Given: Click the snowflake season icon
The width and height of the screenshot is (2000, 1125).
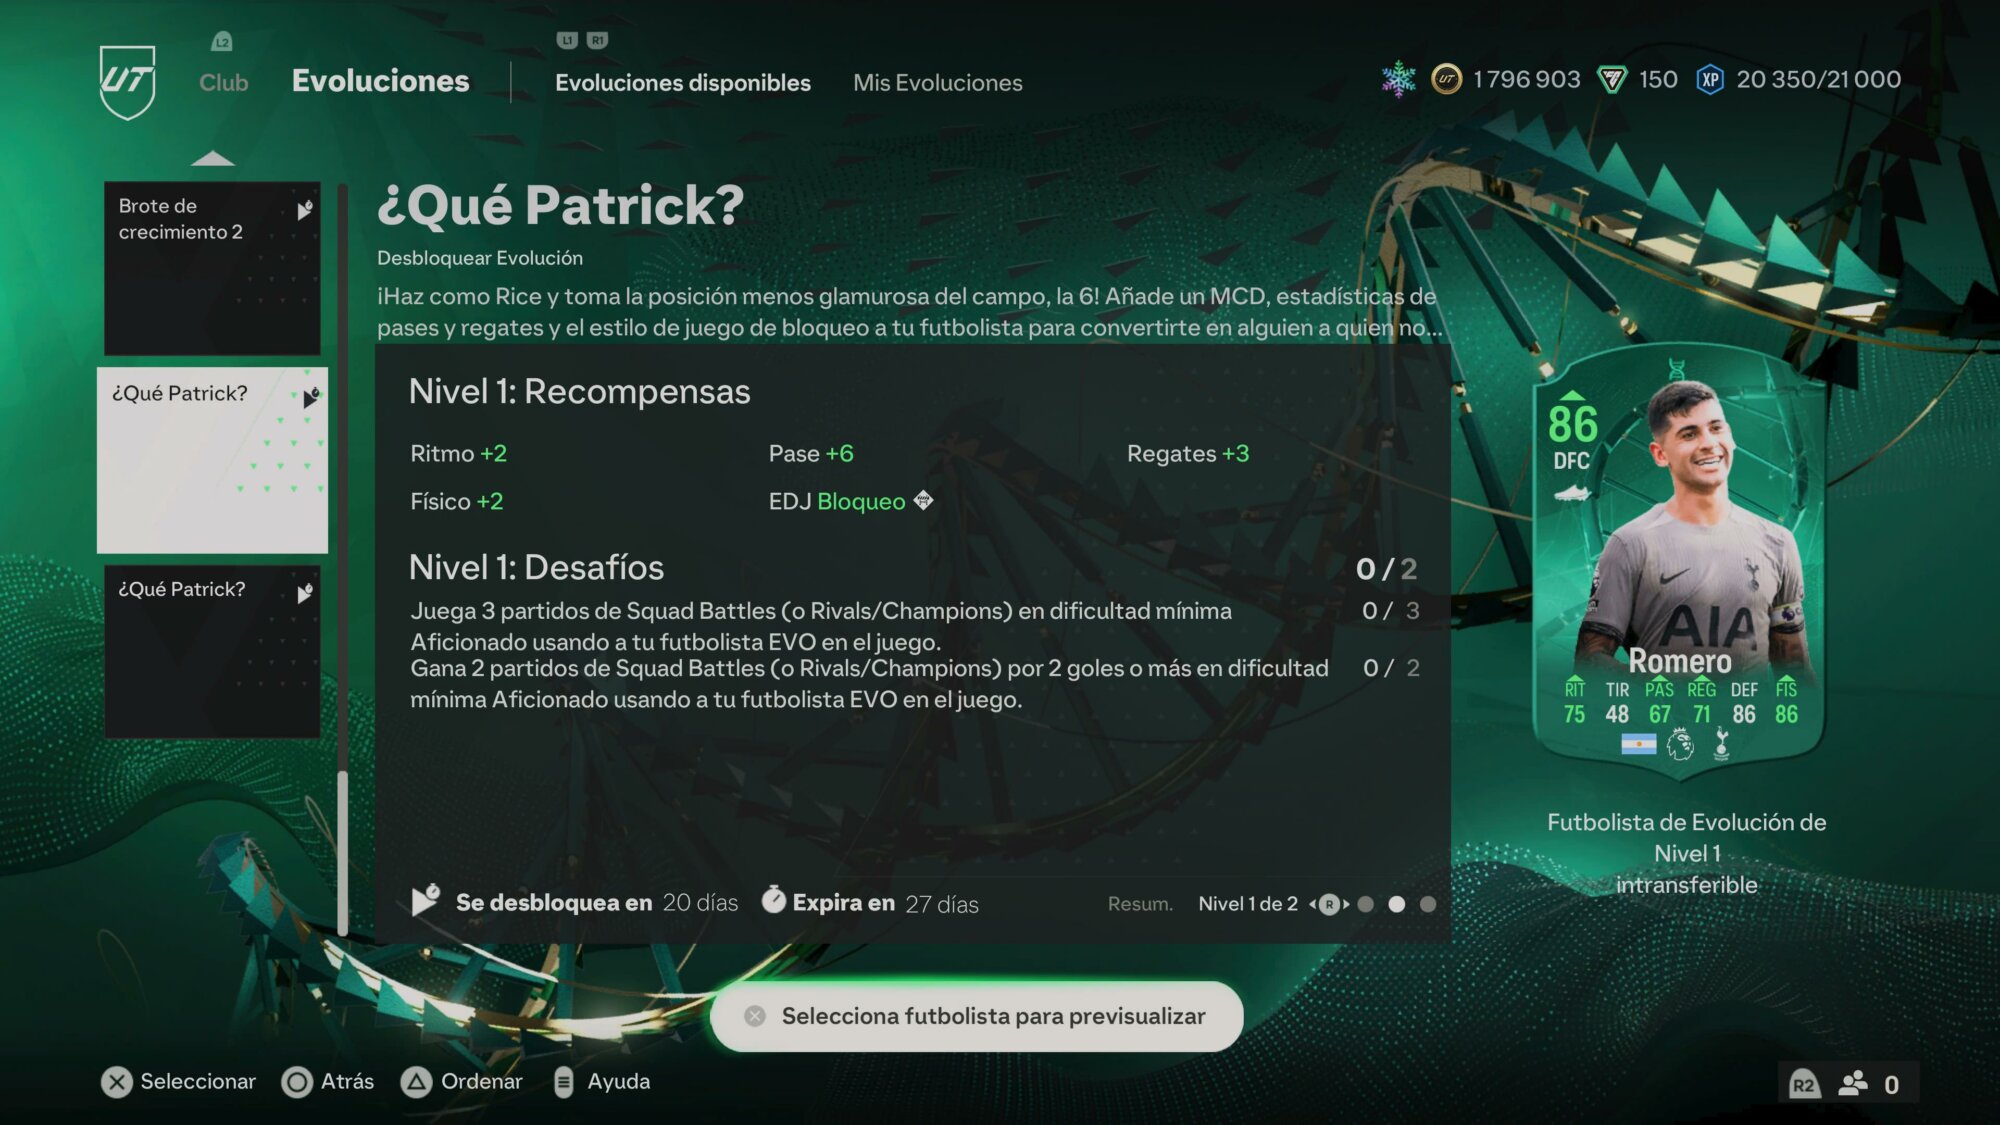Looking at the screenshot, I should (x=1398, y=79).
